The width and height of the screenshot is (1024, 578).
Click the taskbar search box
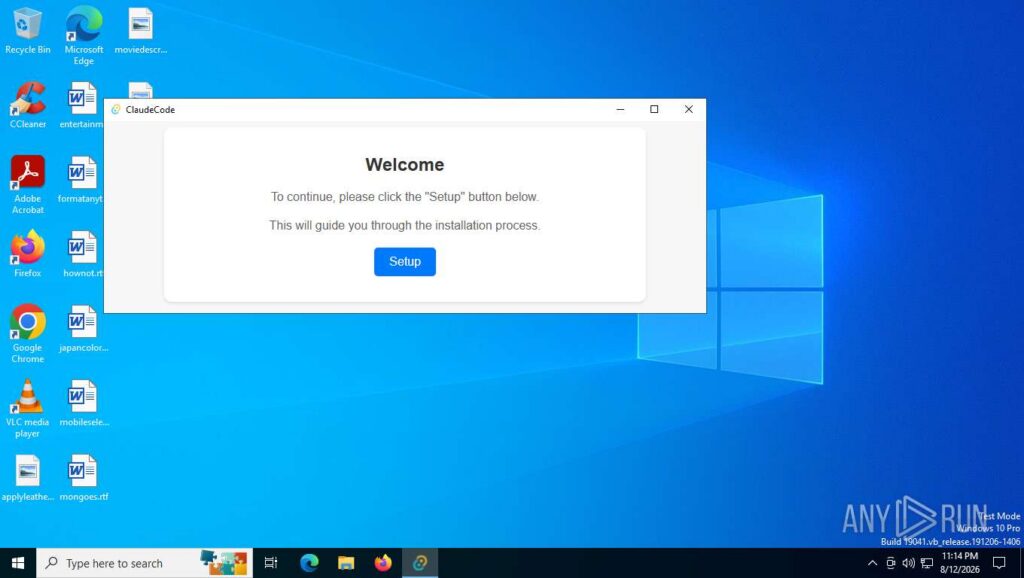click(144, 563)
